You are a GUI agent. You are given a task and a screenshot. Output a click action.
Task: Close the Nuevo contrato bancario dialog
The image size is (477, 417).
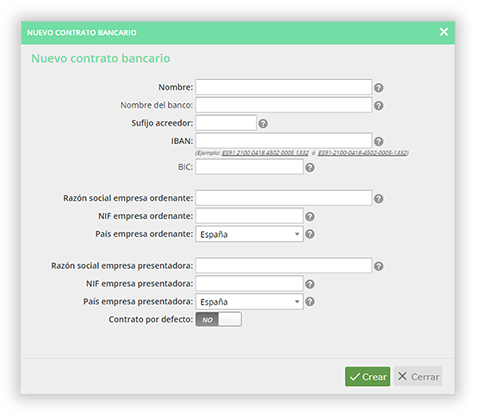[444, 32]
